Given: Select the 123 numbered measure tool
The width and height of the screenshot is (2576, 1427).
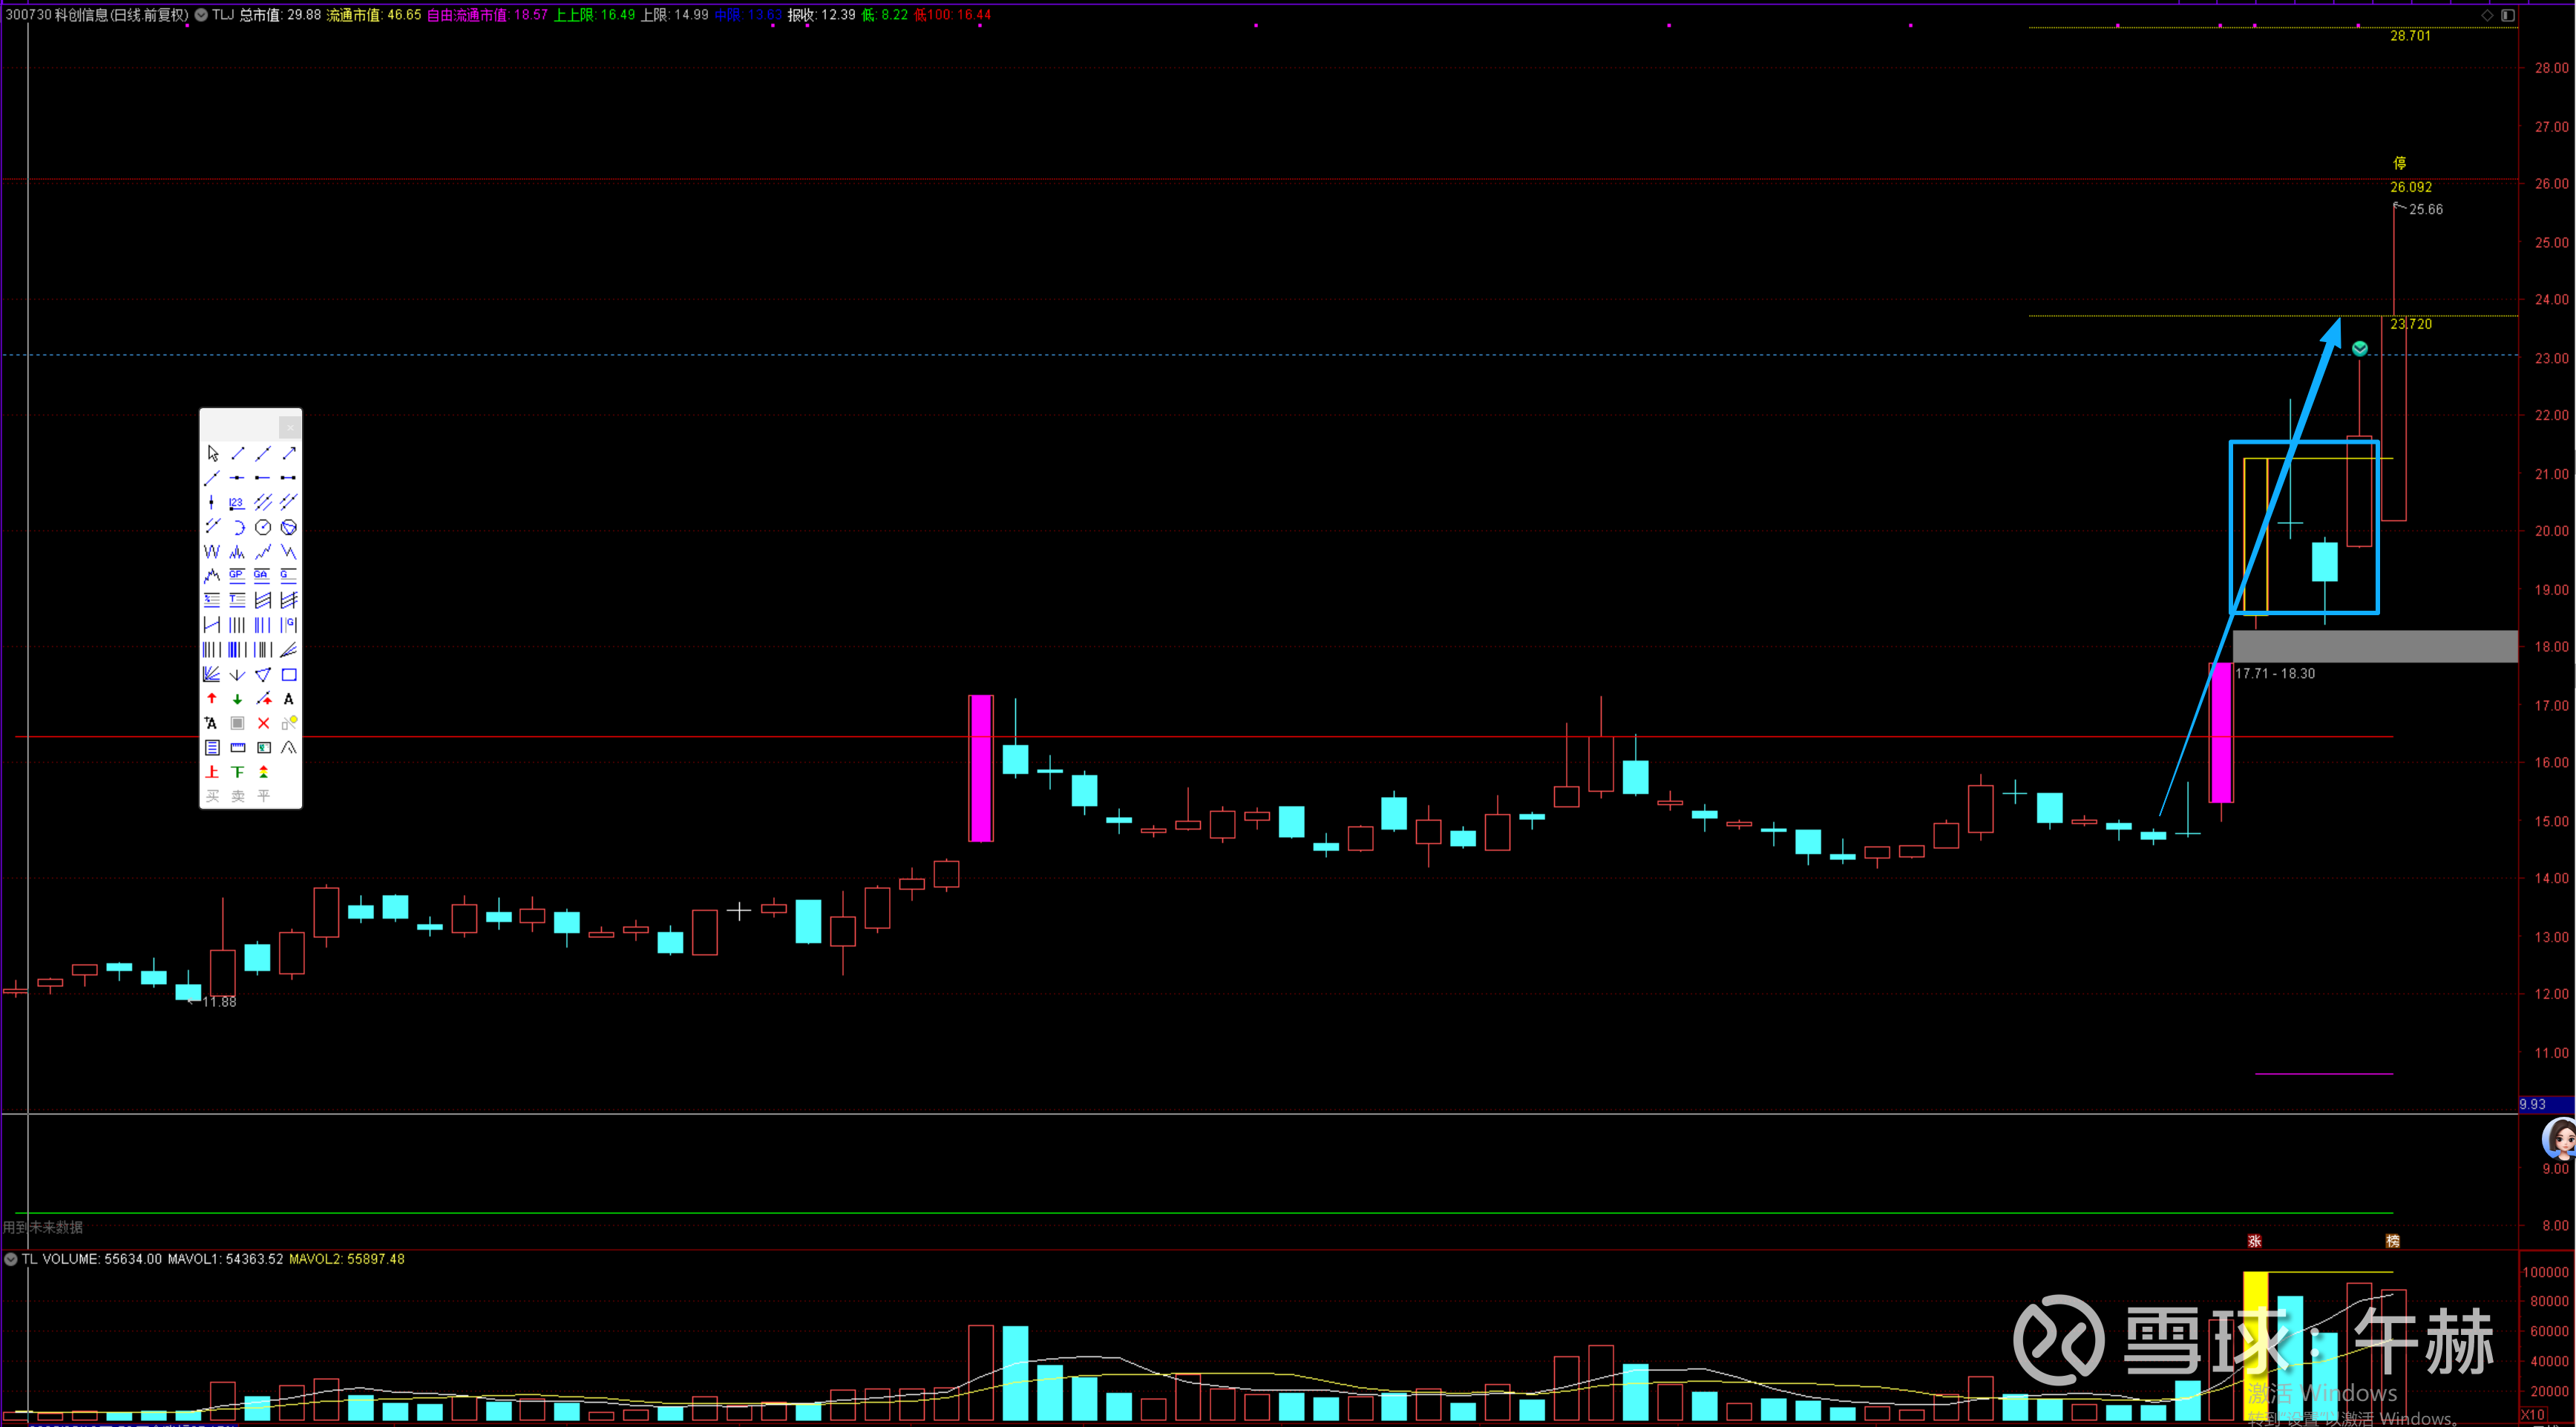Looking at the screenshot, I should (x=237, y=502).
